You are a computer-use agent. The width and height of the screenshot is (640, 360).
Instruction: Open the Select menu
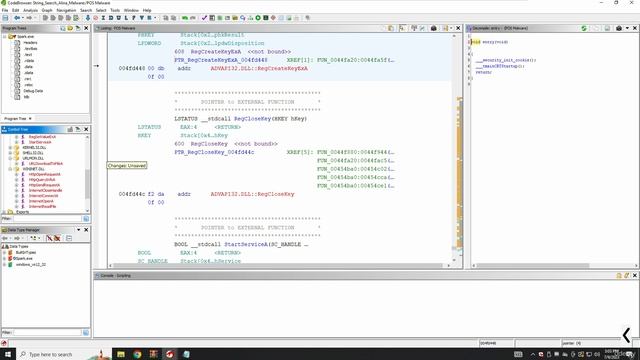(x=101, y=10)
